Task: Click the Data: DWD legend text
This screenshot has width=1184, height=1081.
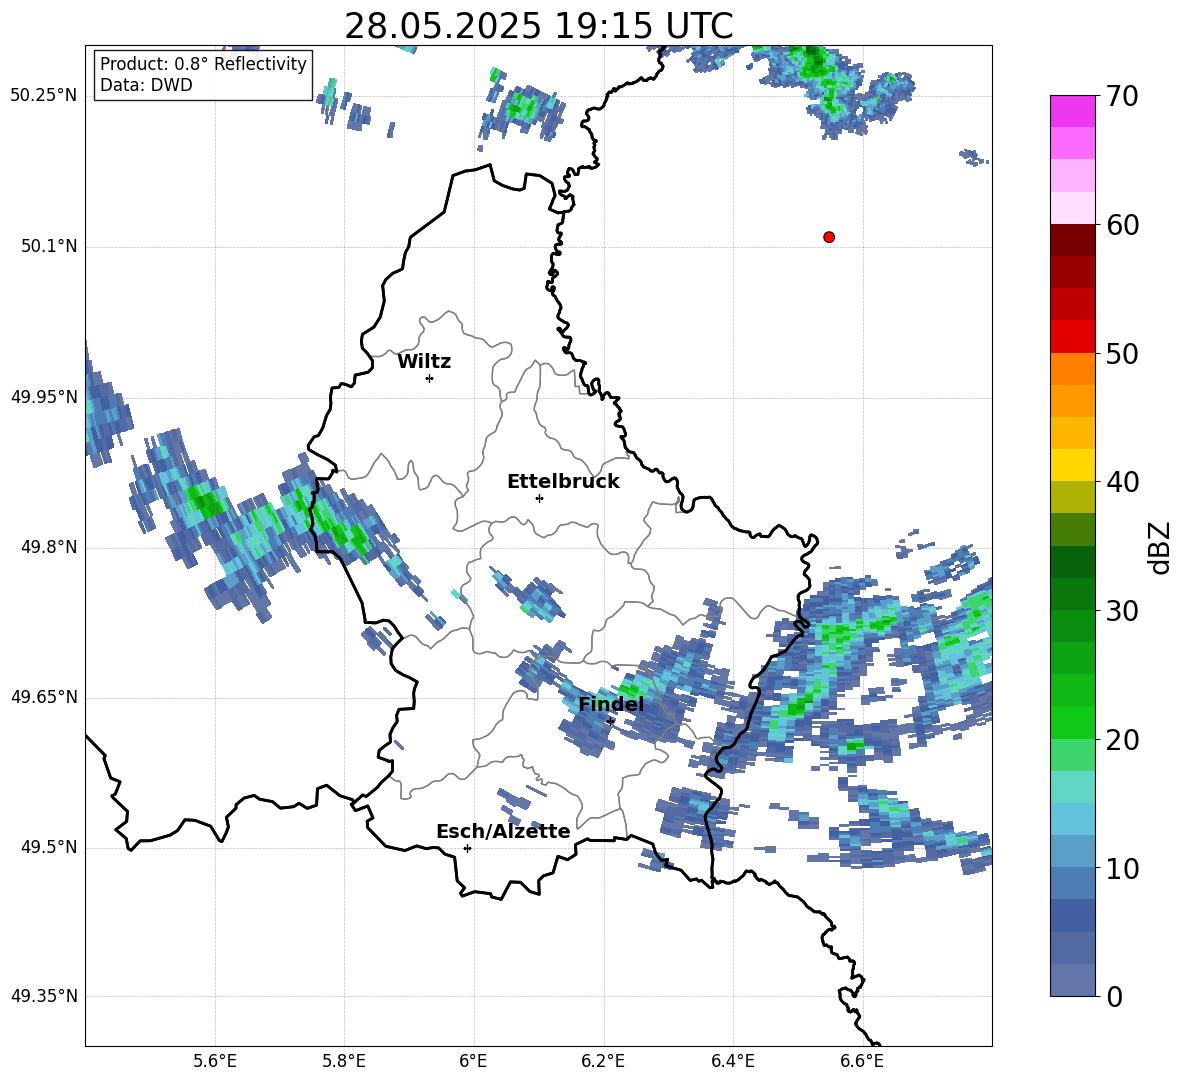Action: [x=146, y=85]
